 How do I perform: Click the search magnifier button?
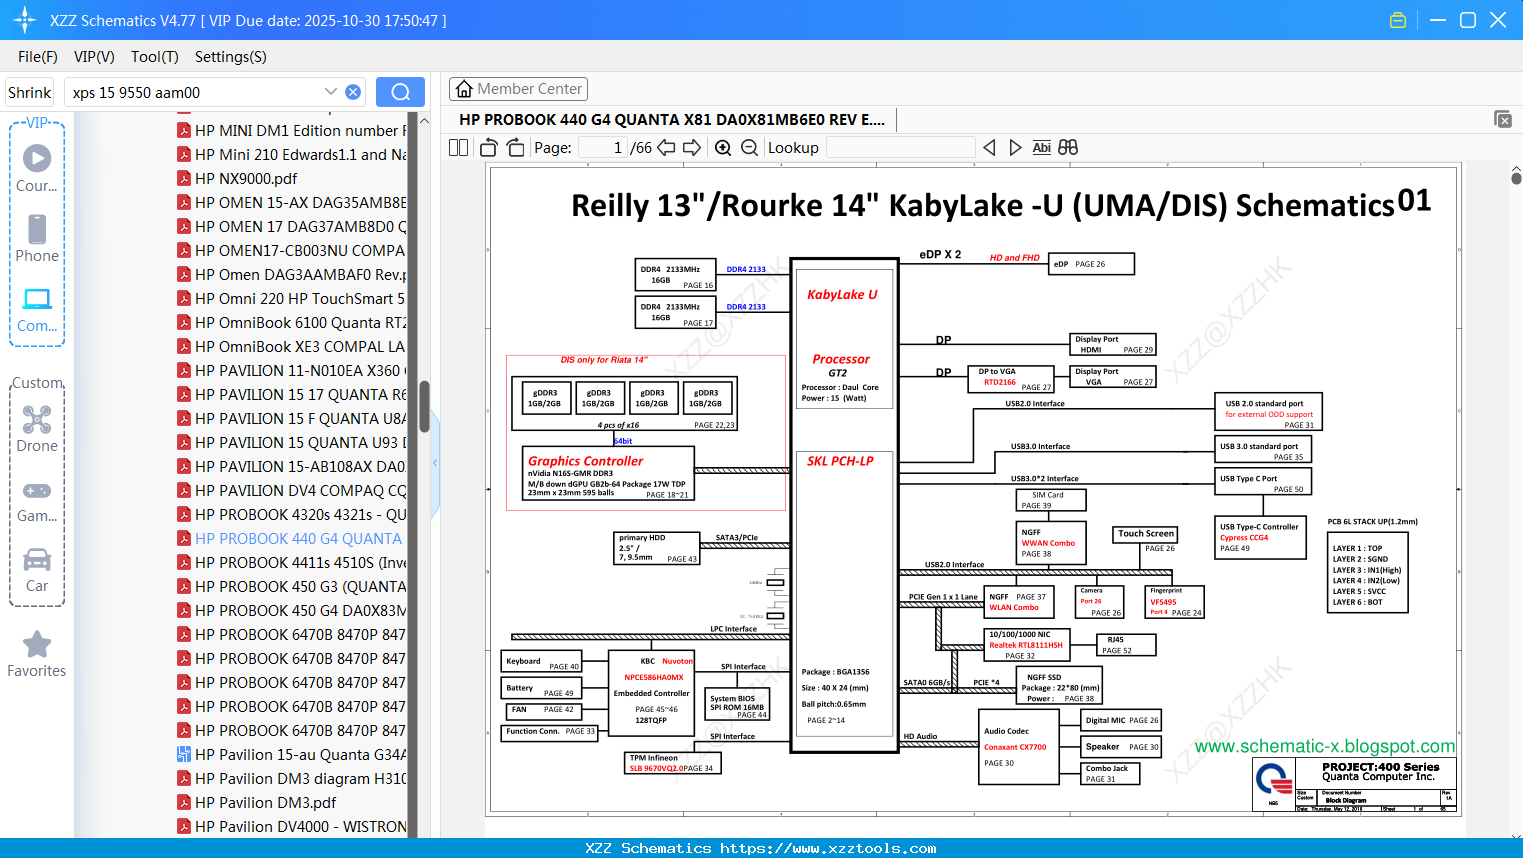tap(400, 92)
